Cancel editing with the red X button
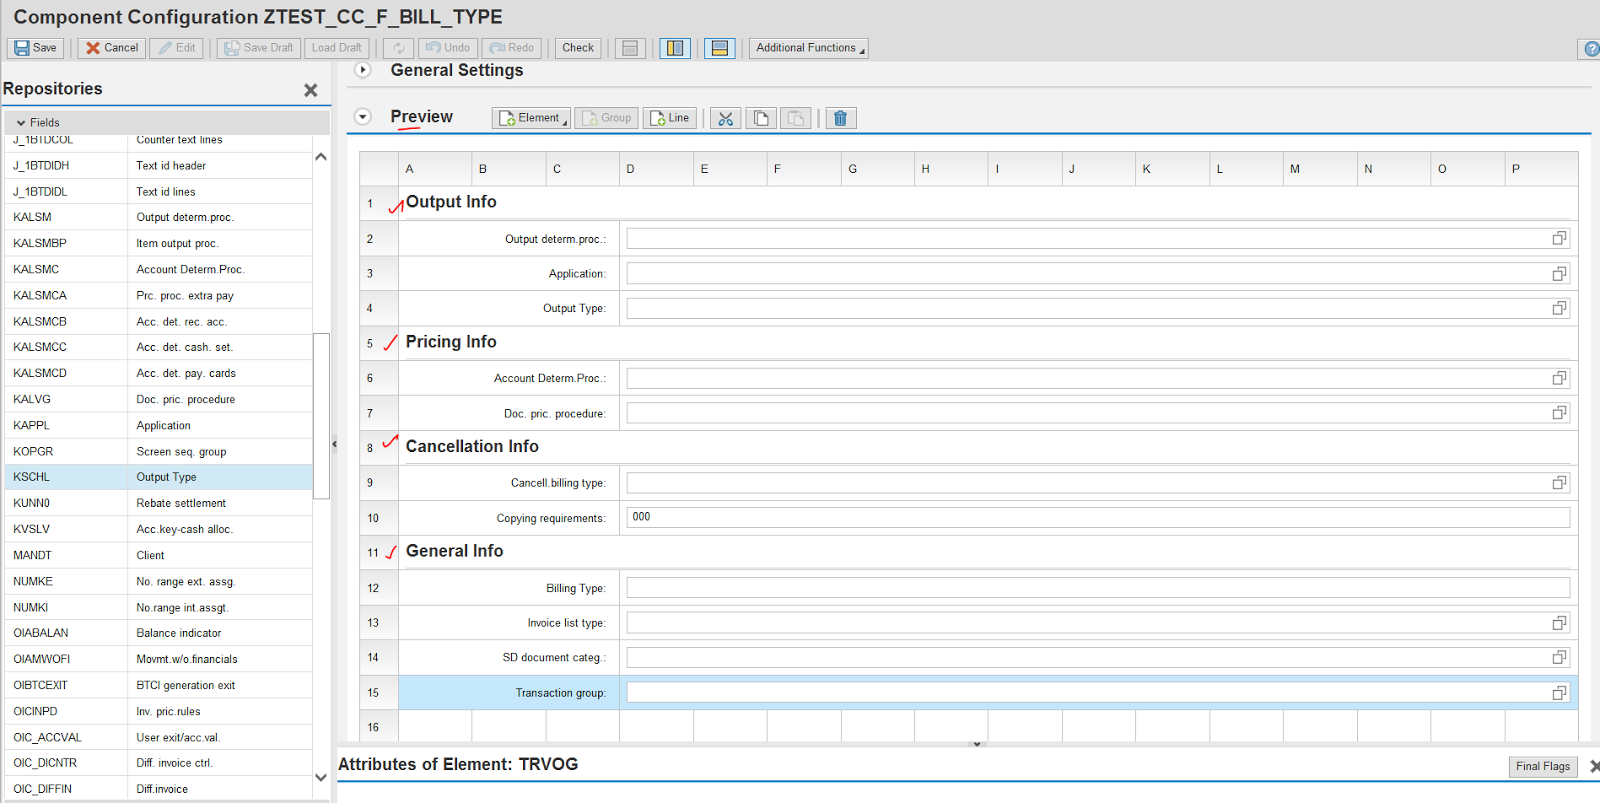 click(112, 48)
